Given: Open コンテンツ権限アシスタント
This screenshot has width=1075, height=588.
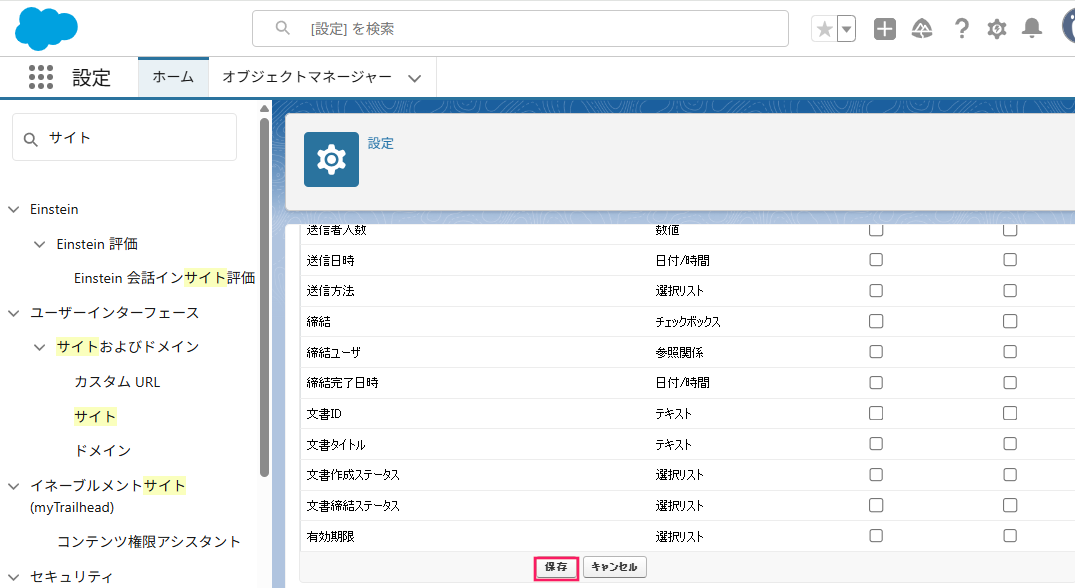Looking at the screenshot, I should point(149,541).
